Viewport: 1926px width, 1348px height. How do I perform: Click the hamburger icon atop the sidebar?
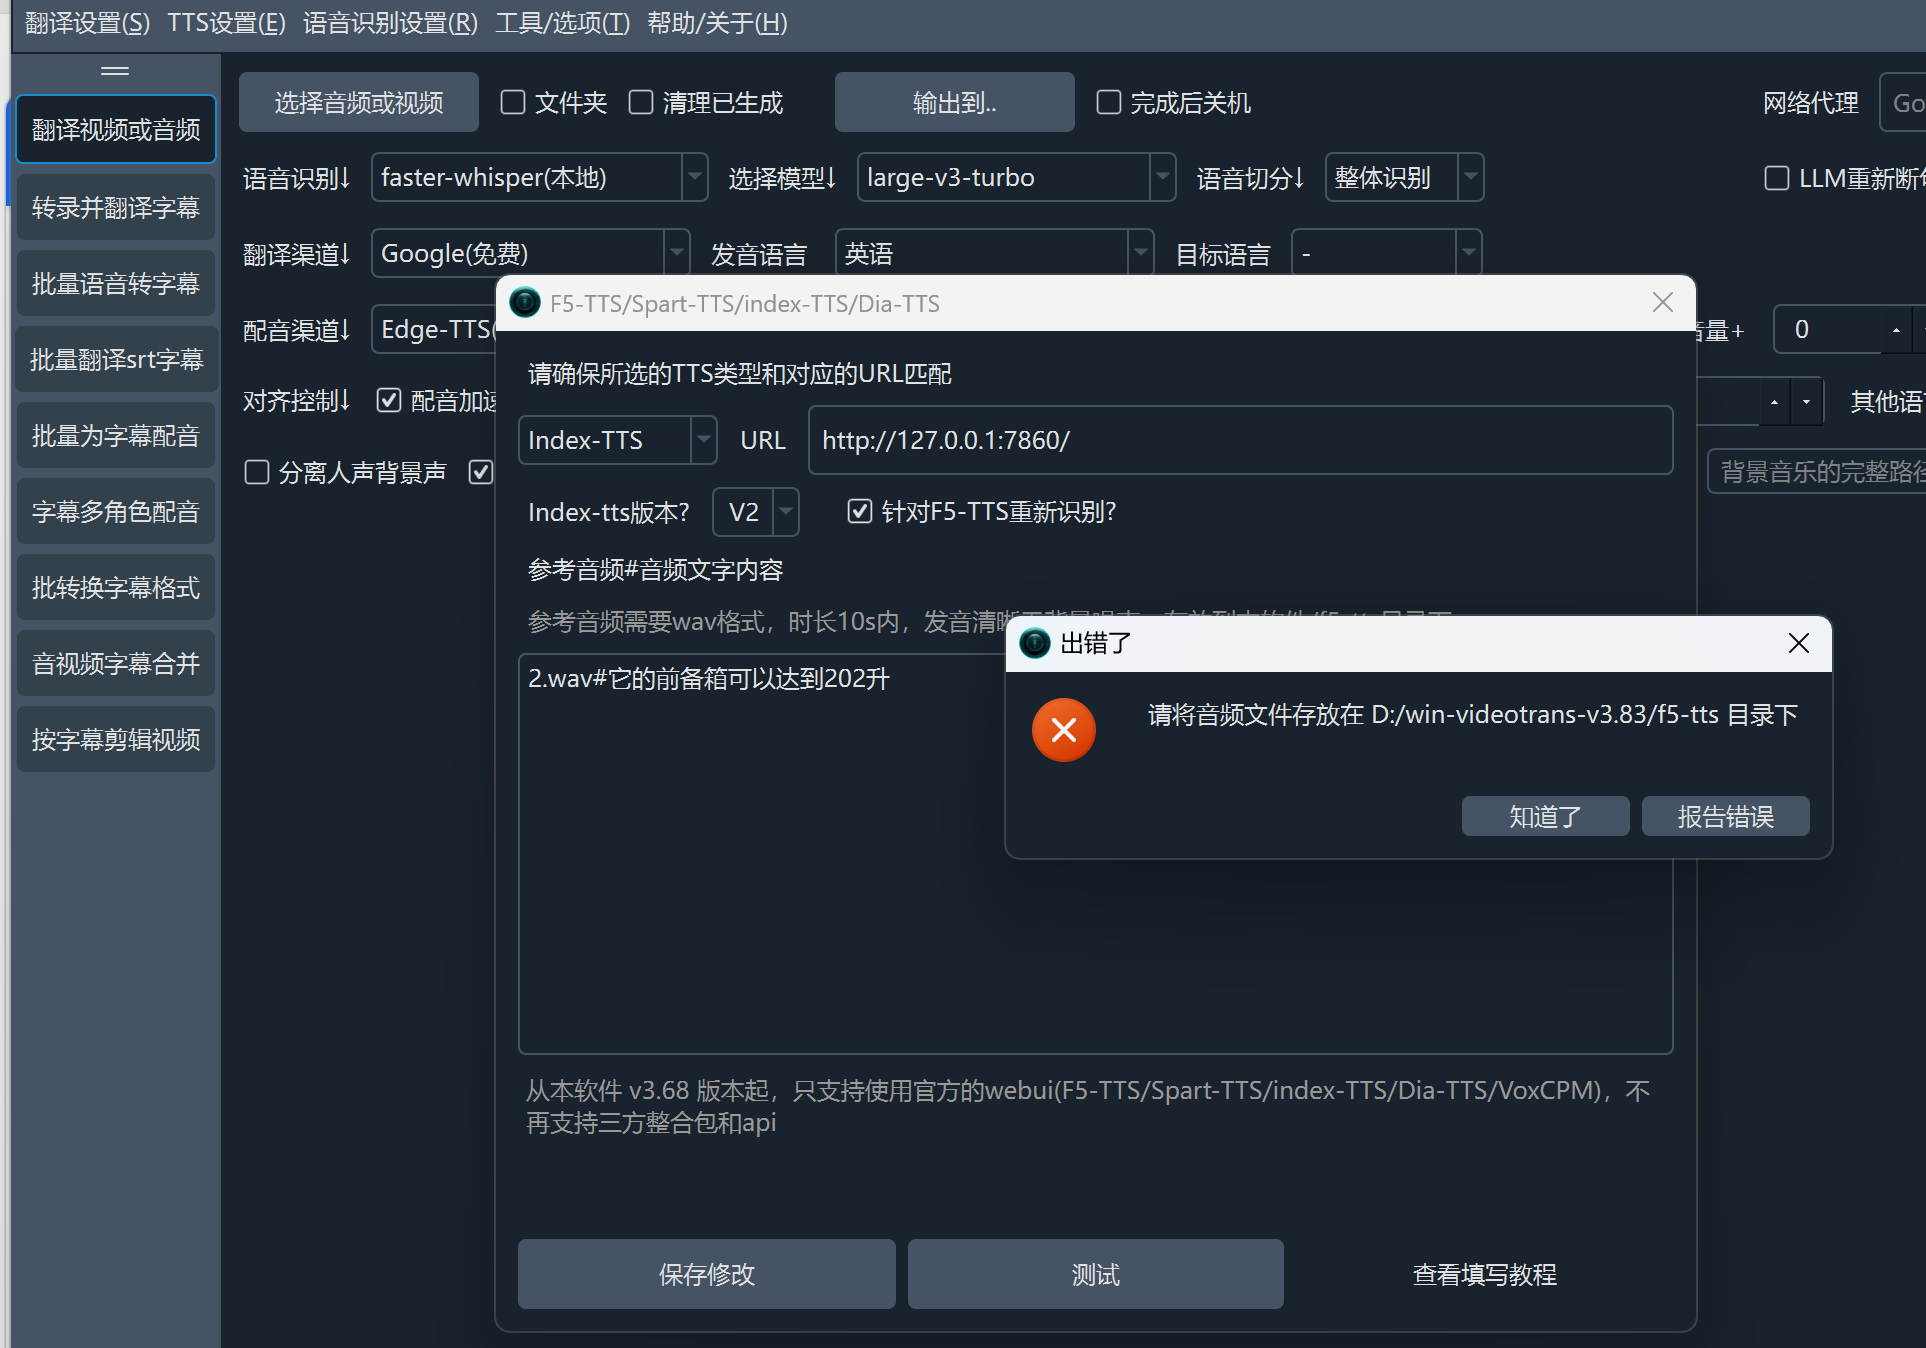[x=115, y=70]
